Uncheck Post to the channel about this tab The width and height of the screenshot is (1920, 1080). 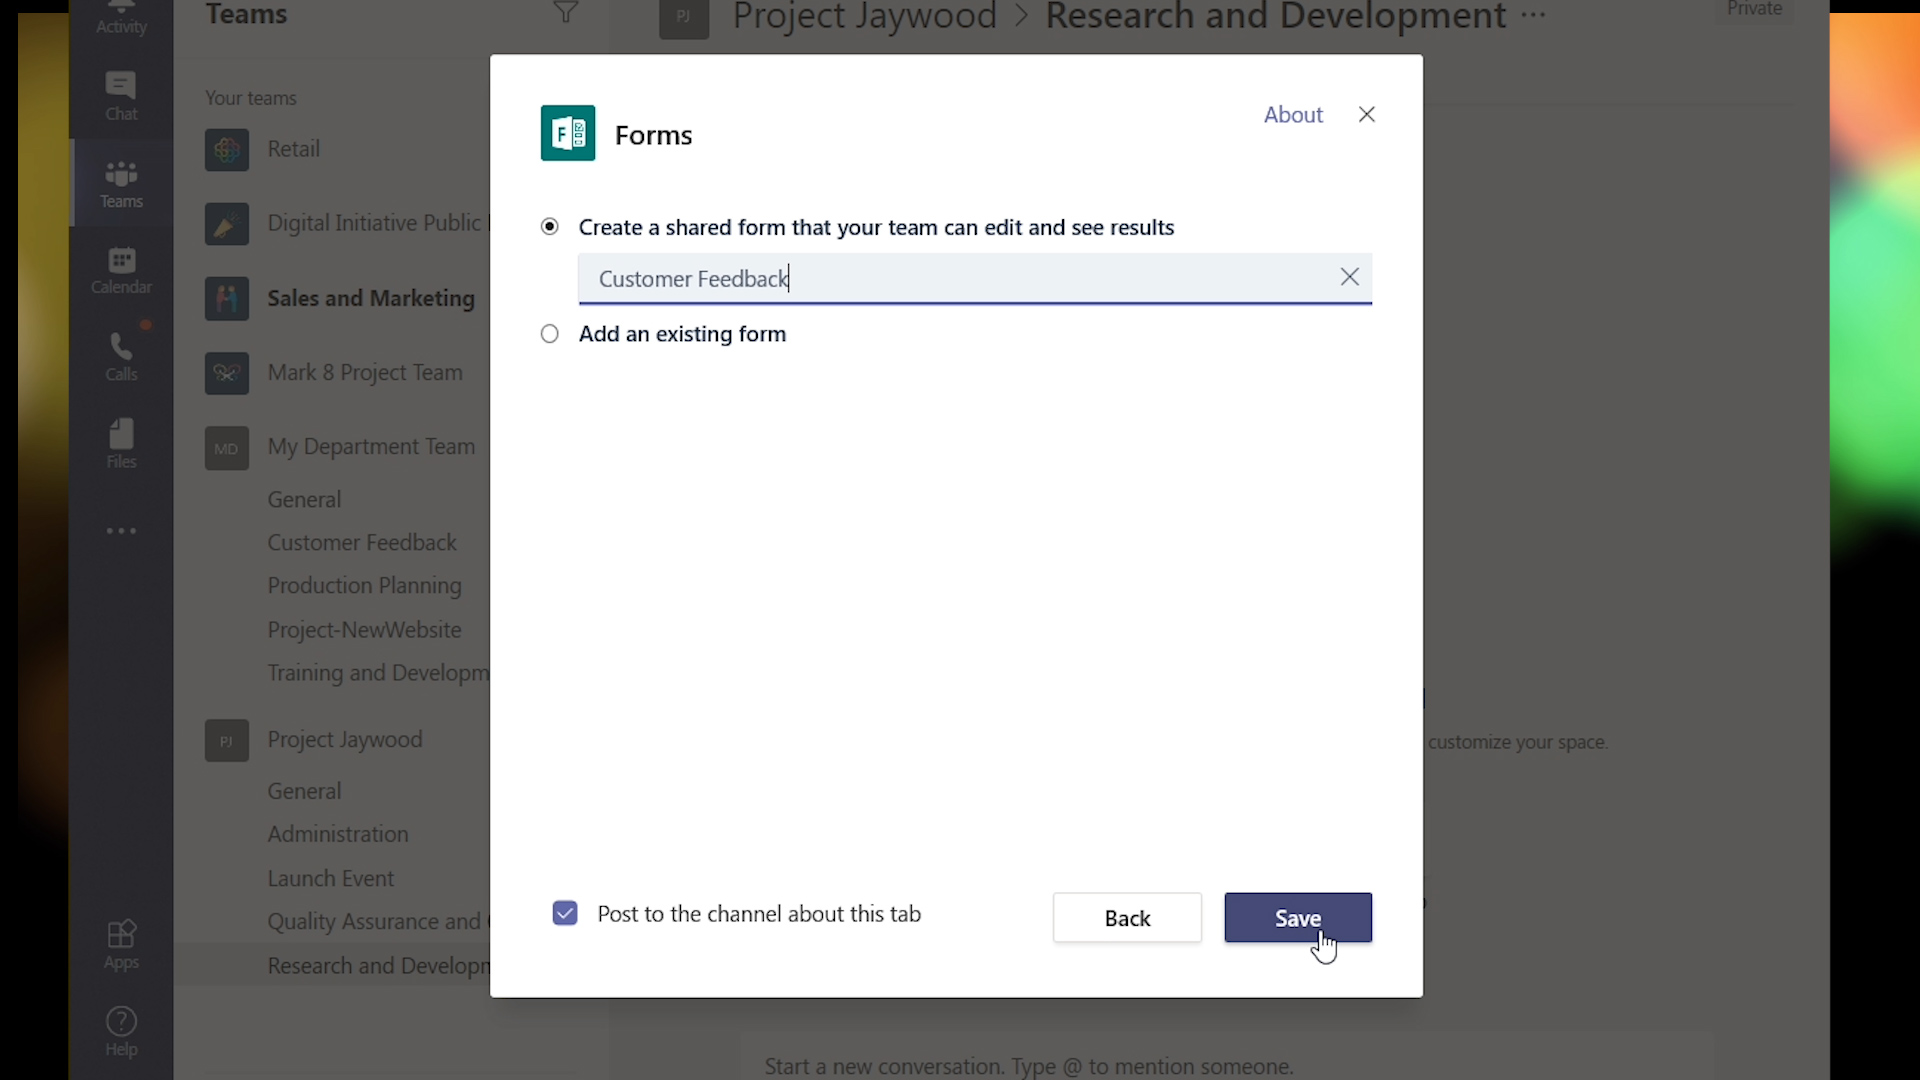point(565,913)
